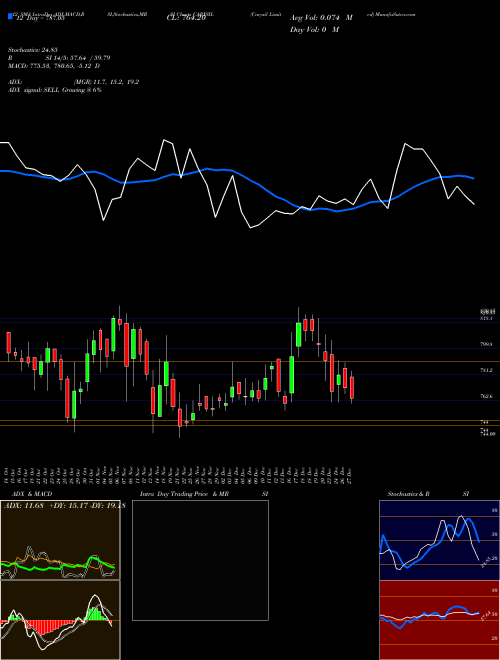This screenshot has width=500, height=660.
Task: Click the red RSI chart panel
Action: [x=439, y=620]
